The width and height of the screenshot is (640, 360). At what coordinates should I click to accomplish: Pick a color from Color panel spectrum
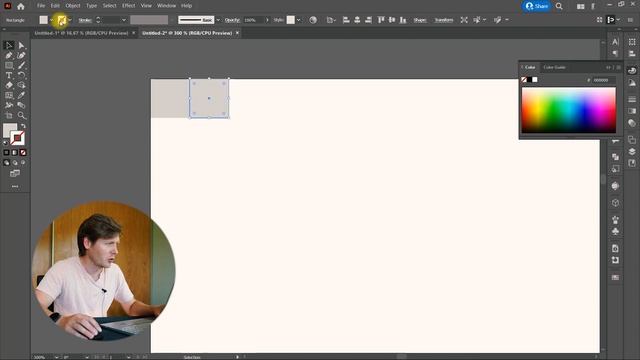click(569, 111)
